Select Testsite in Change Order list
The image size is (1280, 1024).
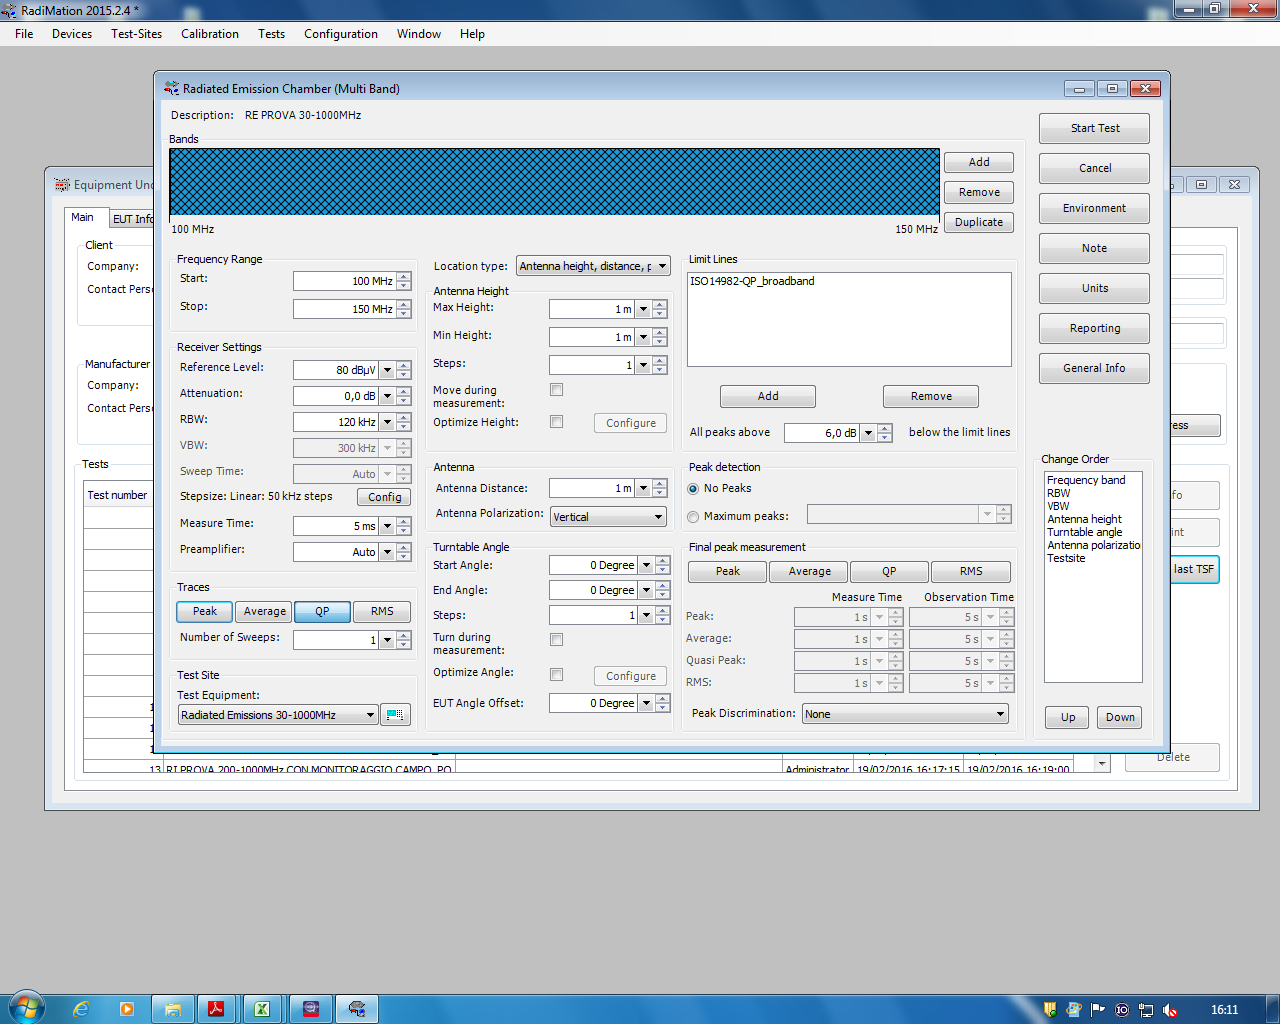click(1066, 558)
